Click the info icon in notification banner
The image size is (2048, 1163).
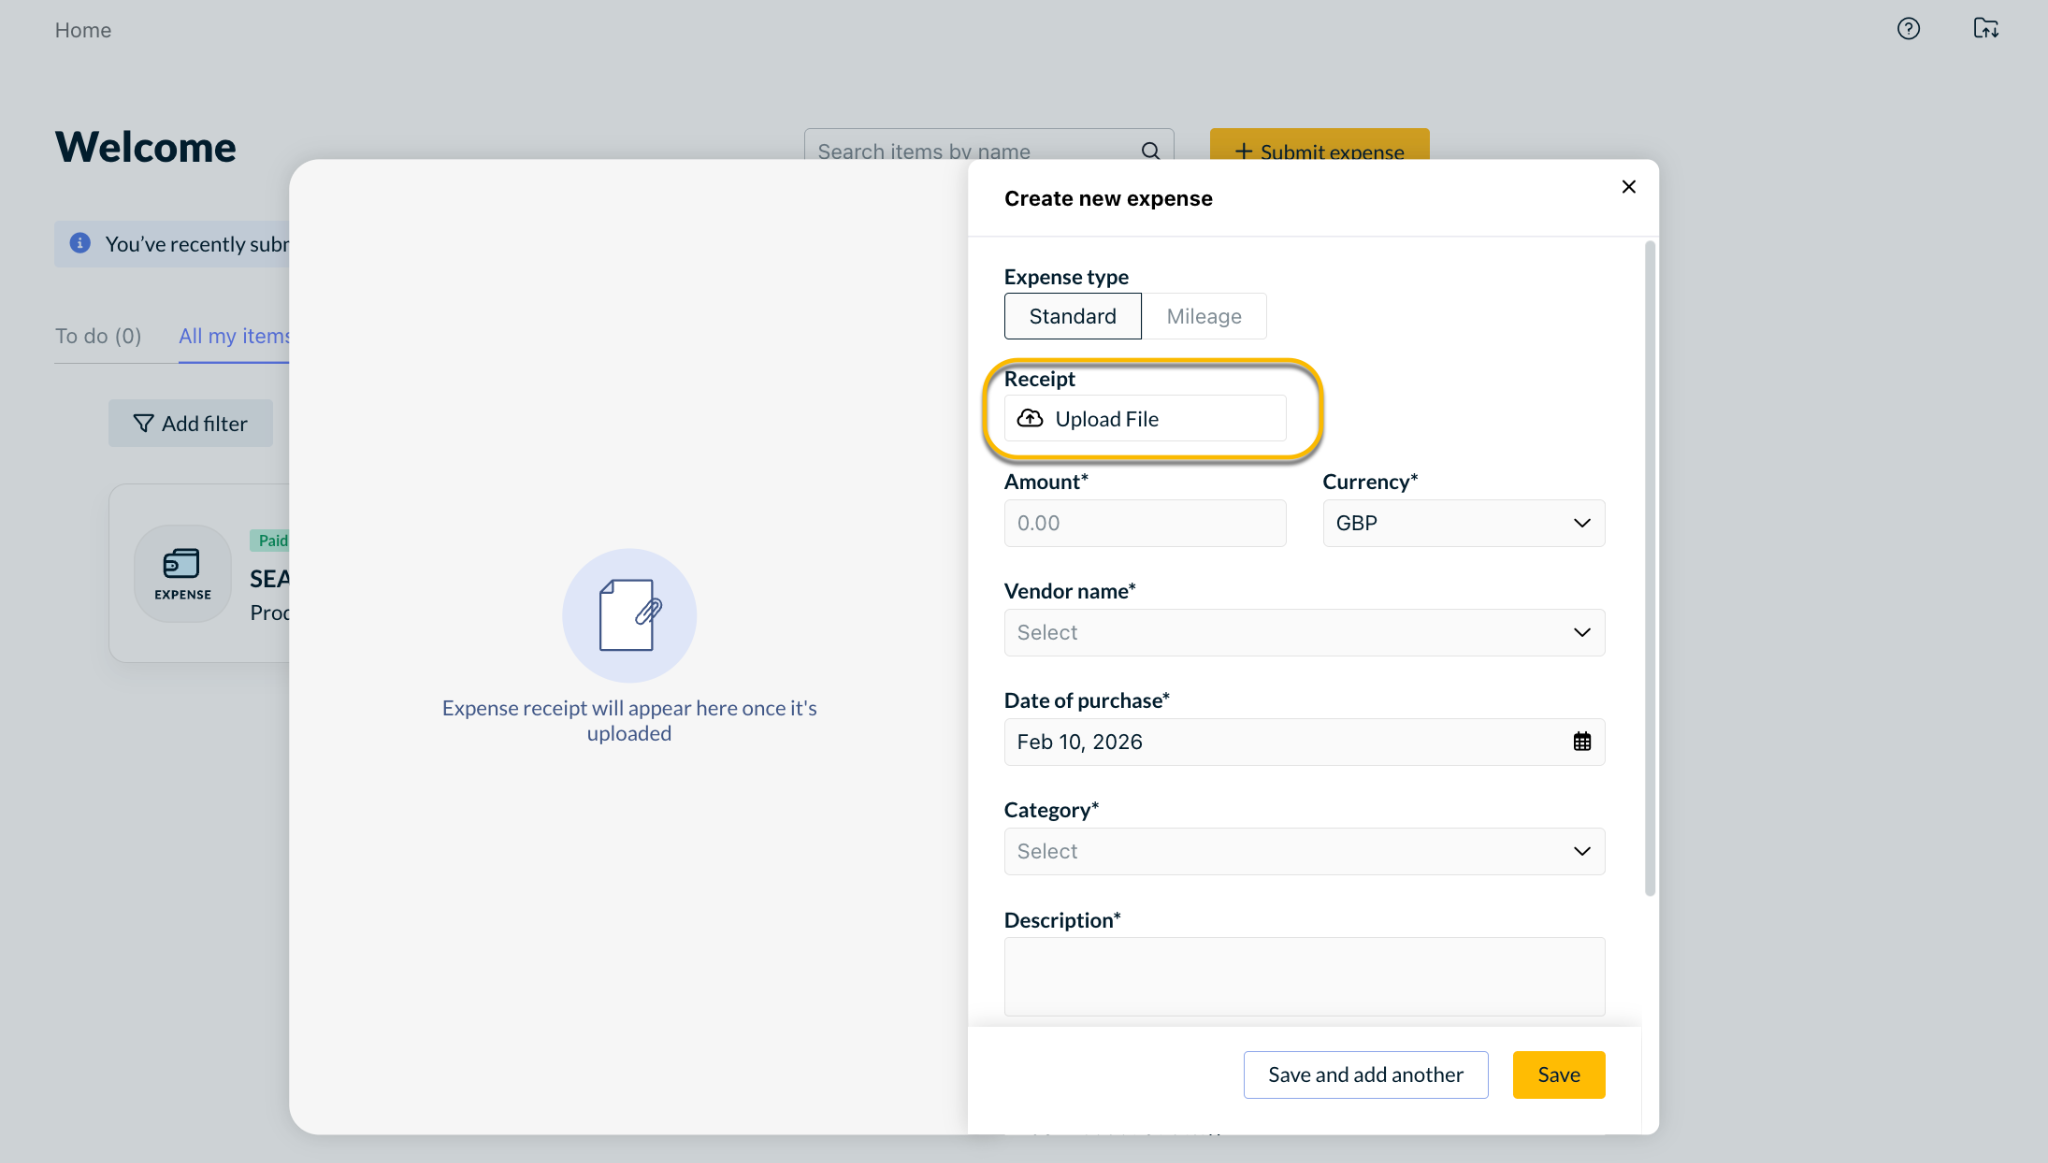tap(80, 244)
